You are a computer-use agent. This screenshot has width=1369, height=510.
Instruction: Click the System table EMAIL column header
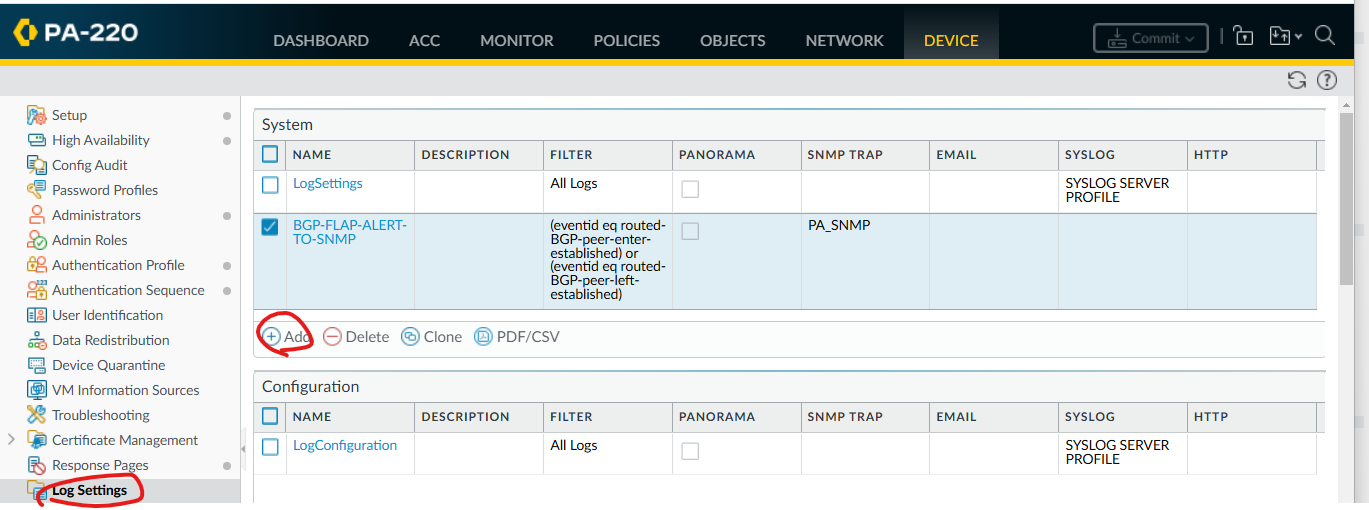pos(957,155)
